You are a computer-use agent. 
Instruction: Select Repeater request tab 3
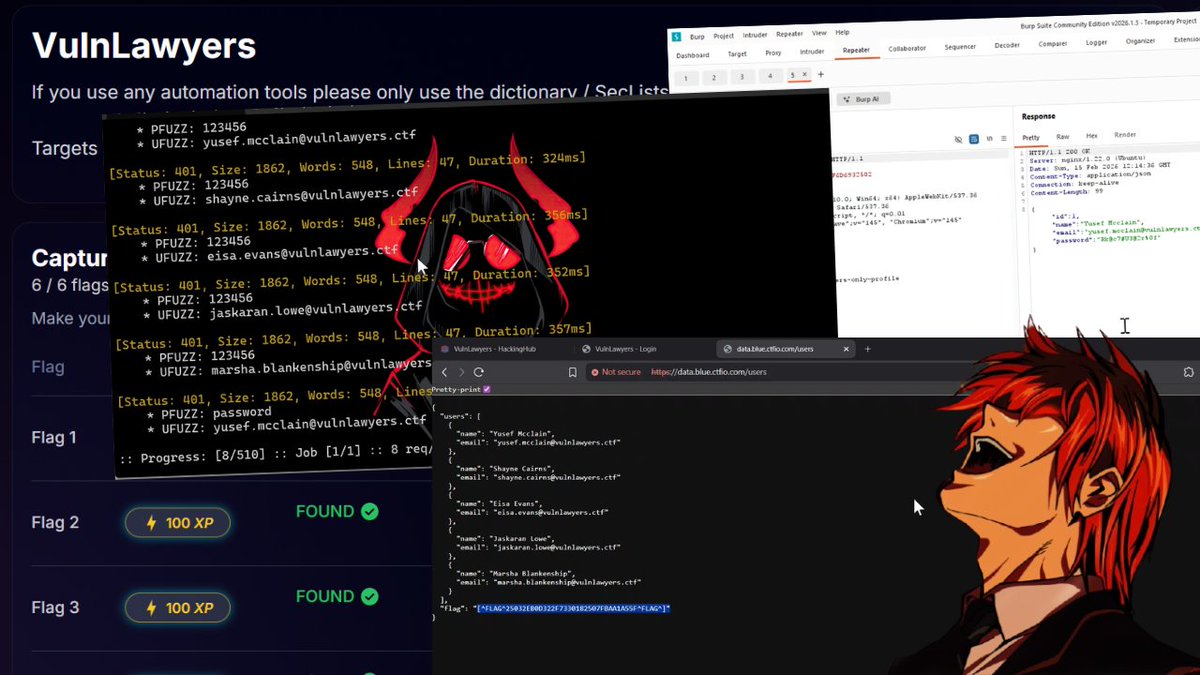(x=742, y=76)
